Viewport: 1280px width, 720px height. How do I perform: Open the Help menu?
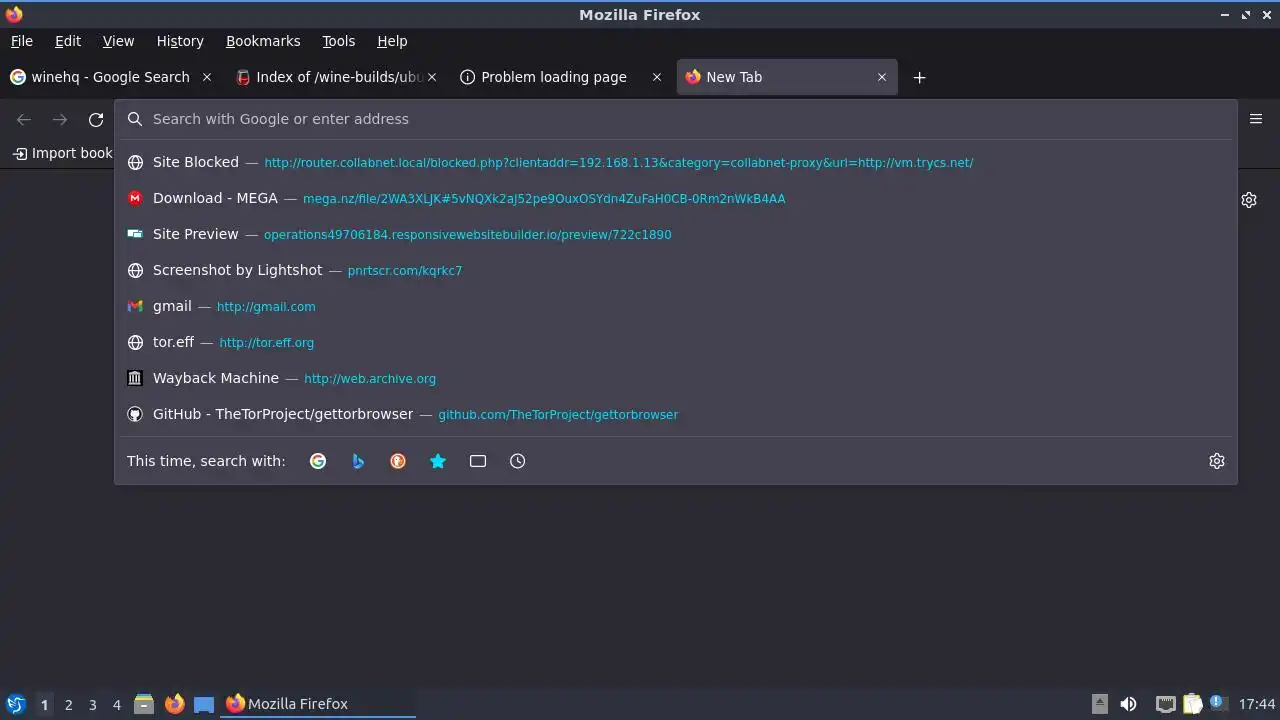click(x=392, y=41)
